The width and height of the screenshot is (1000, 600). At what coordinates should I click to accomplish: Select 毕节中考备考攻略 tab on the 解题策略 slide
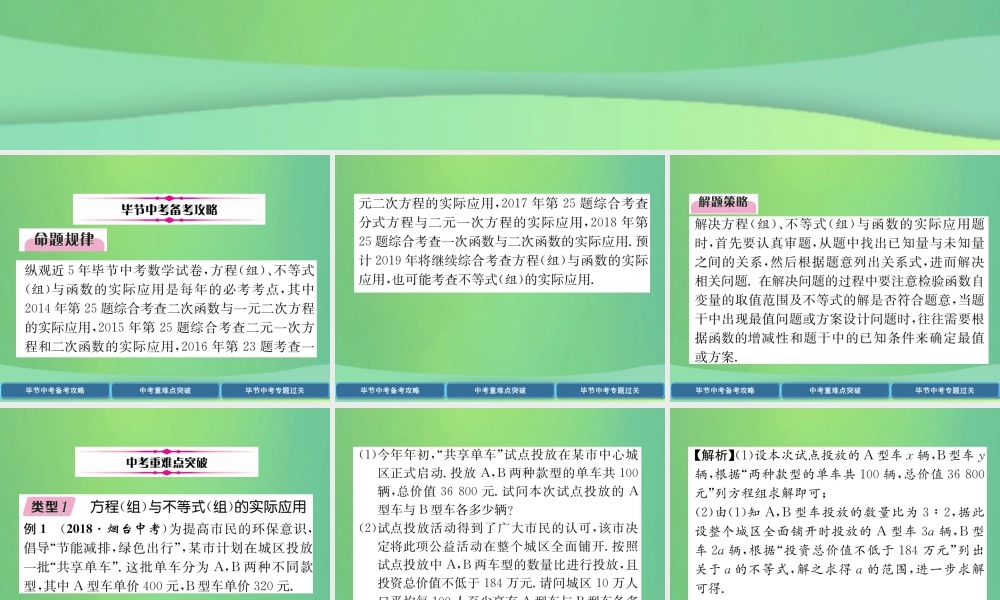point(724,390)
